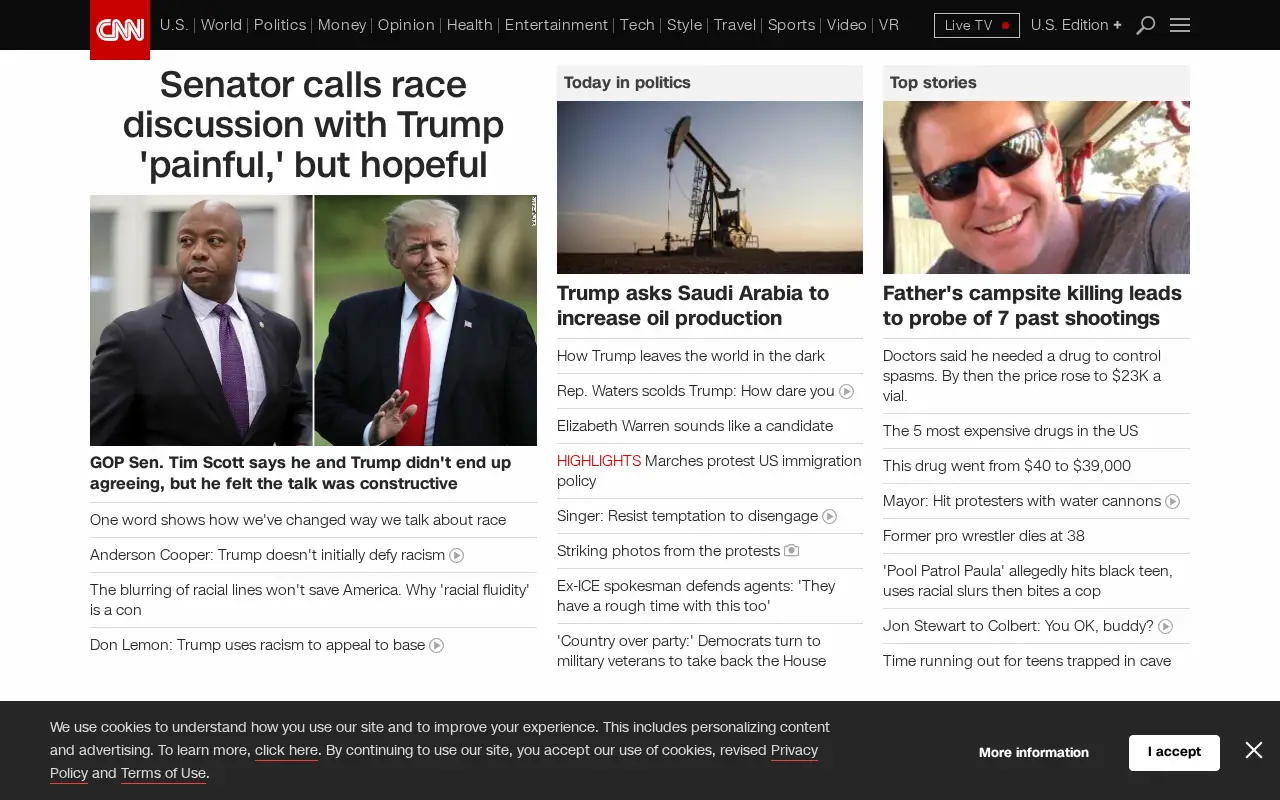Open 'Former pro wrestler dies at 38'
The width and height of the screenshot is (1280, 800).
click(x=984, y=536)
